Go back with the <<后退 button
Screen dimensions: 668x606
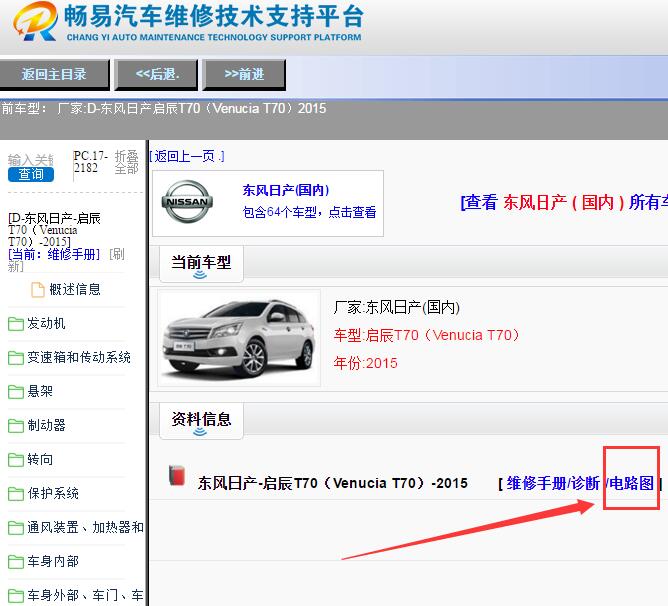point(156,75)
